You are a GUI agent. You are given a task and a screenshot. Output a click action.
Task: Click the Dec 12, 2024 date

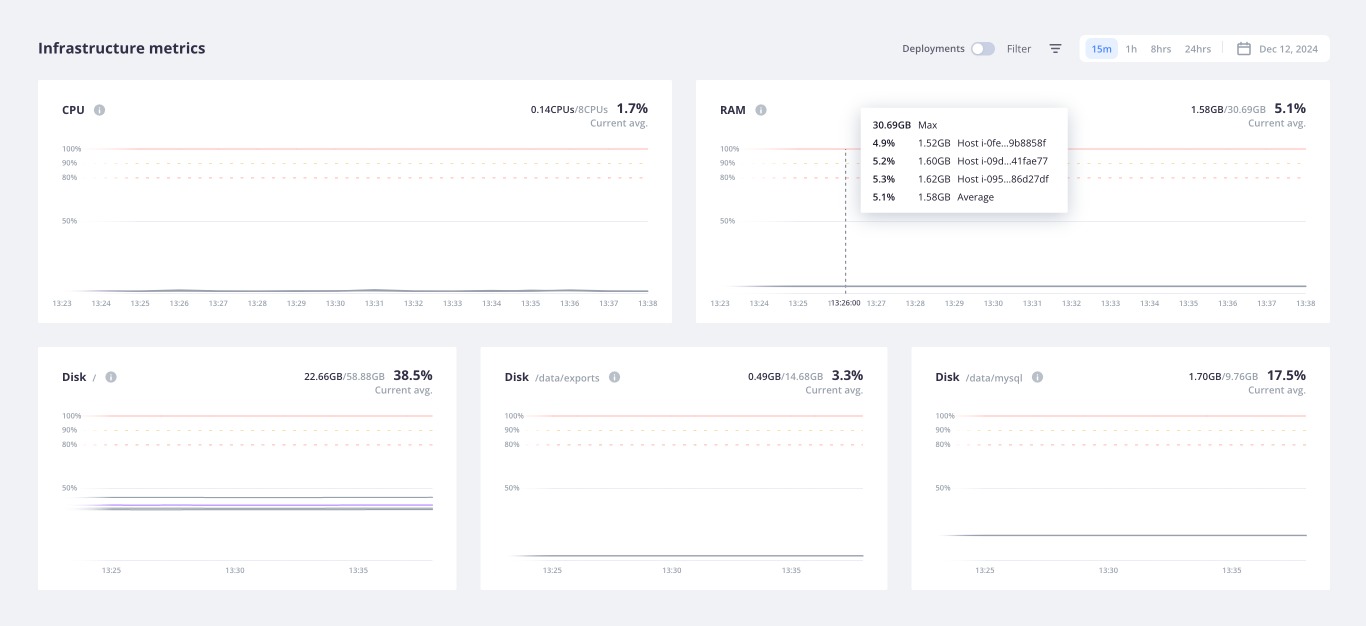pos(1288,49)
